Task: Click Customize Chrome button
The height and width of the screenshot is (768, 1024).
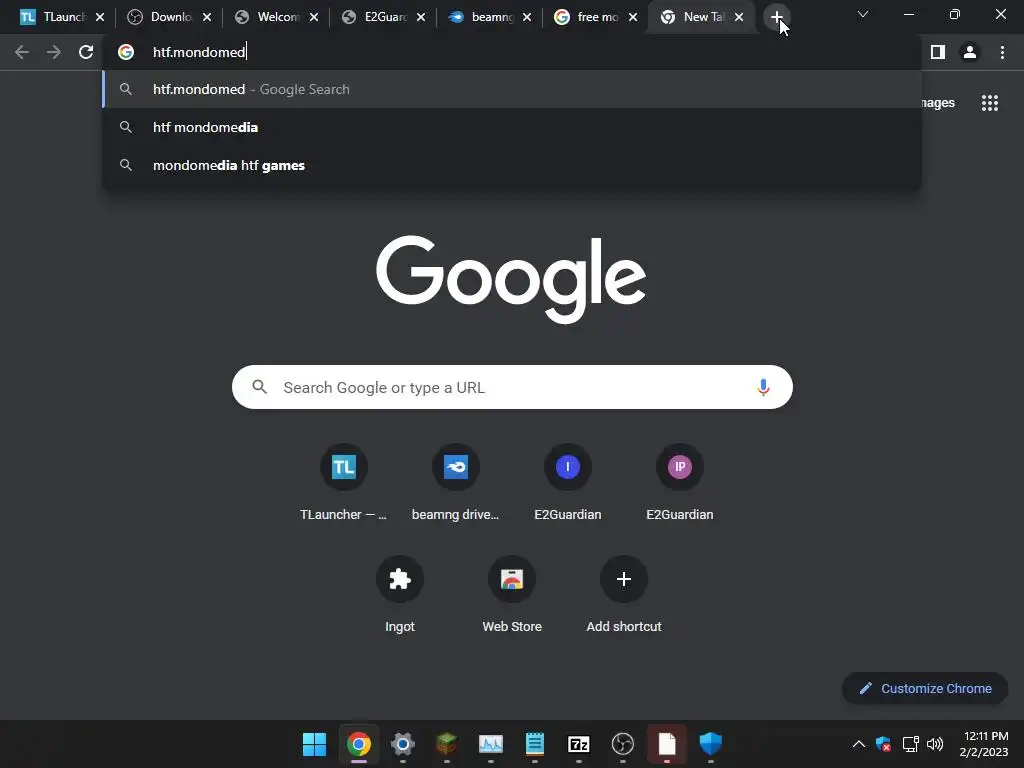Action: [925, 688]
